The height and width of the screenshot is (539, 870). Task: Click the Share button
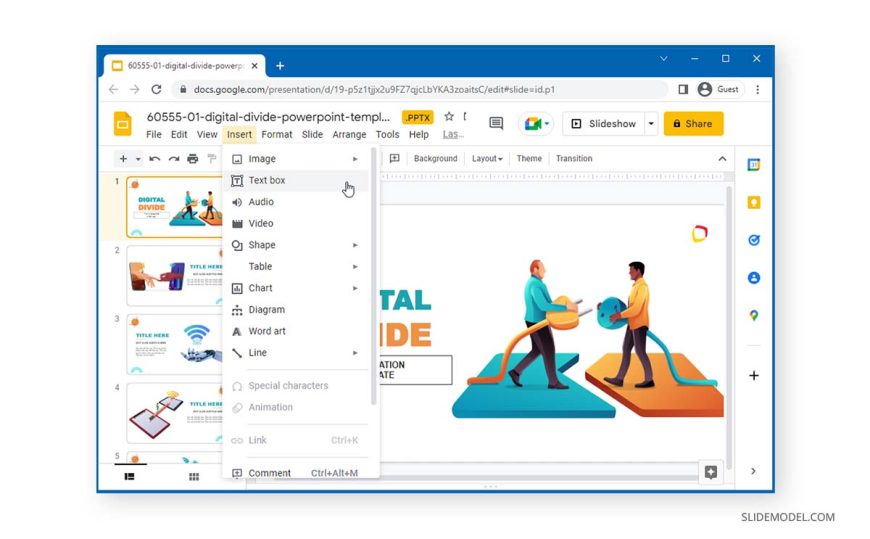point(694,124)
